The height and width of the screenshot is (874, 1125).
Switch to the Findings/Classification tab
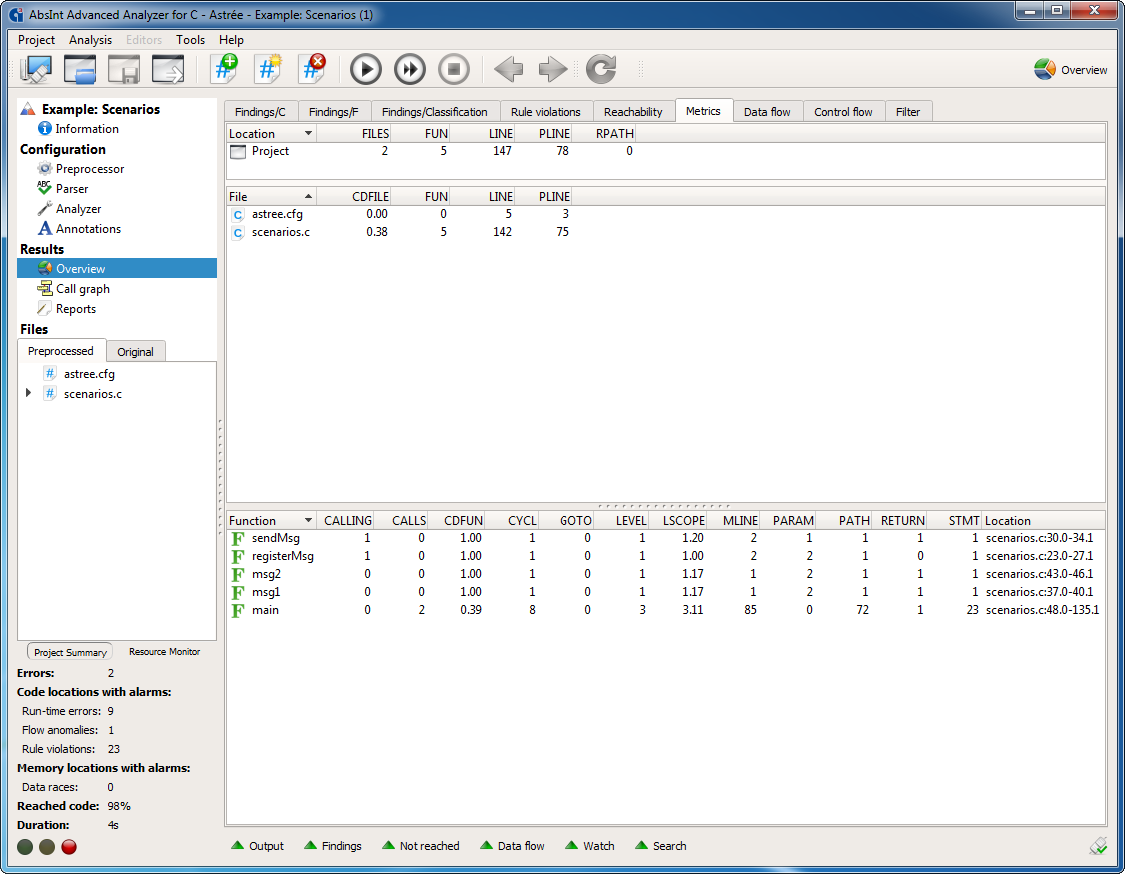435,112
